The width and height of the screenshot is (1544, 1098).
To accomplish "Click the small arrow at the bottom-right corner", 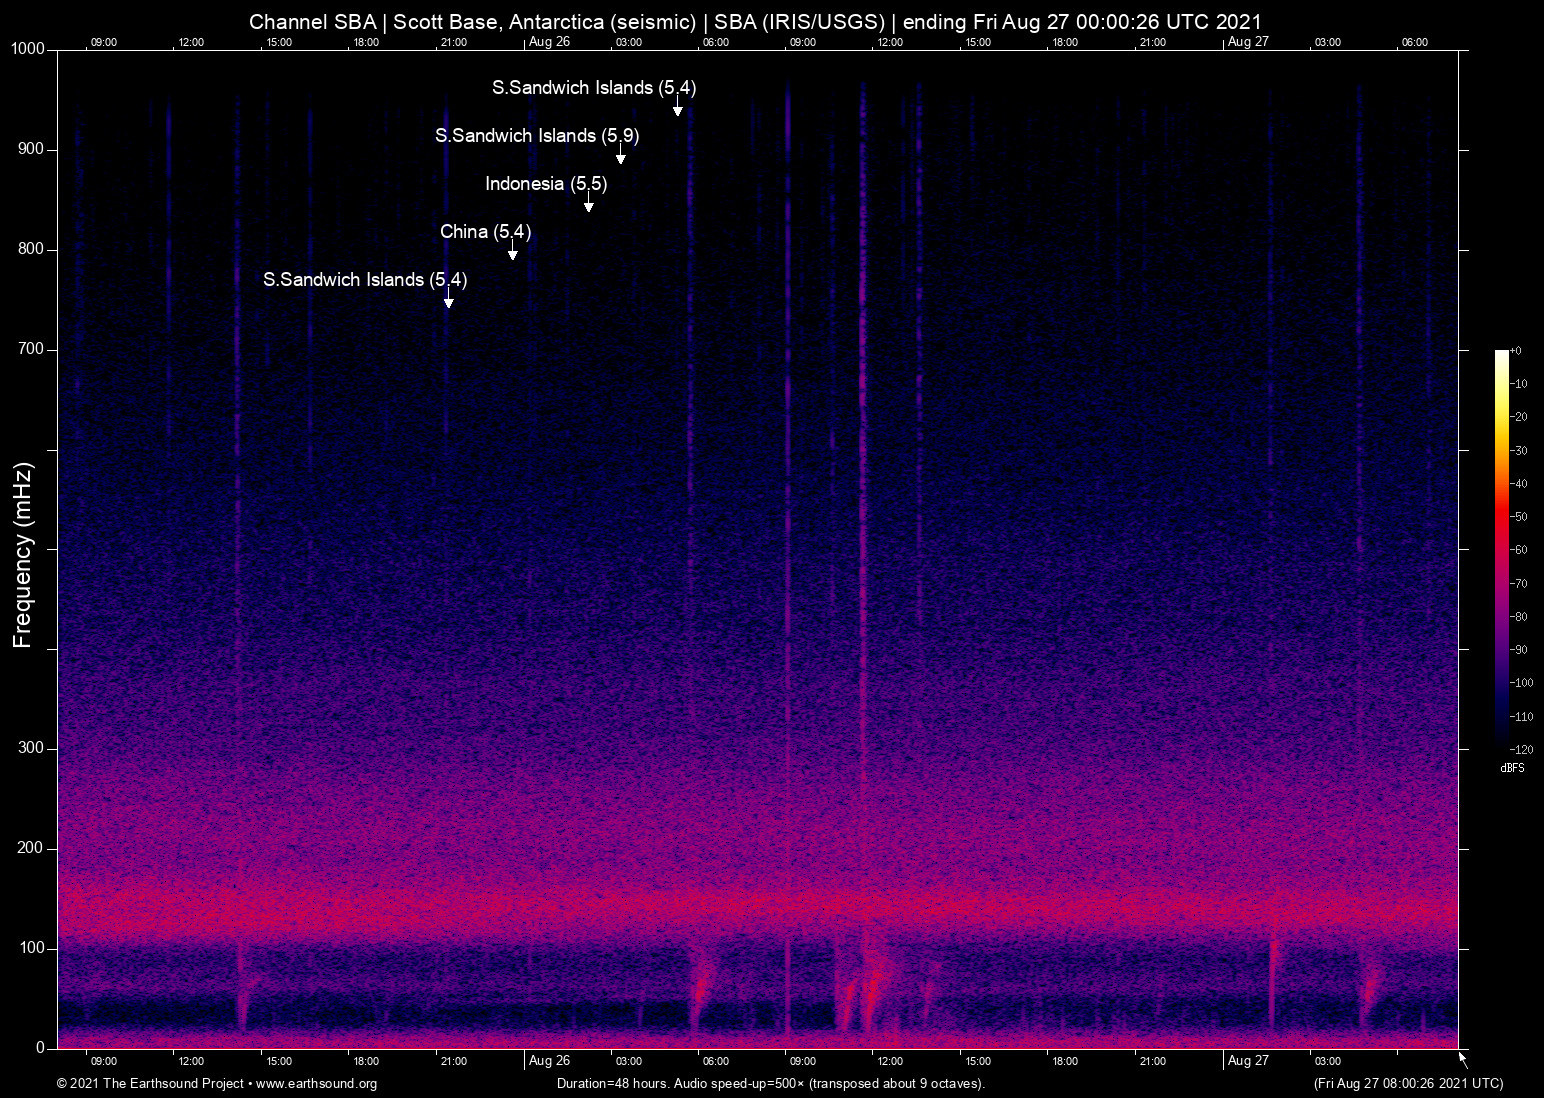I will click(x=1461, y=1057).
